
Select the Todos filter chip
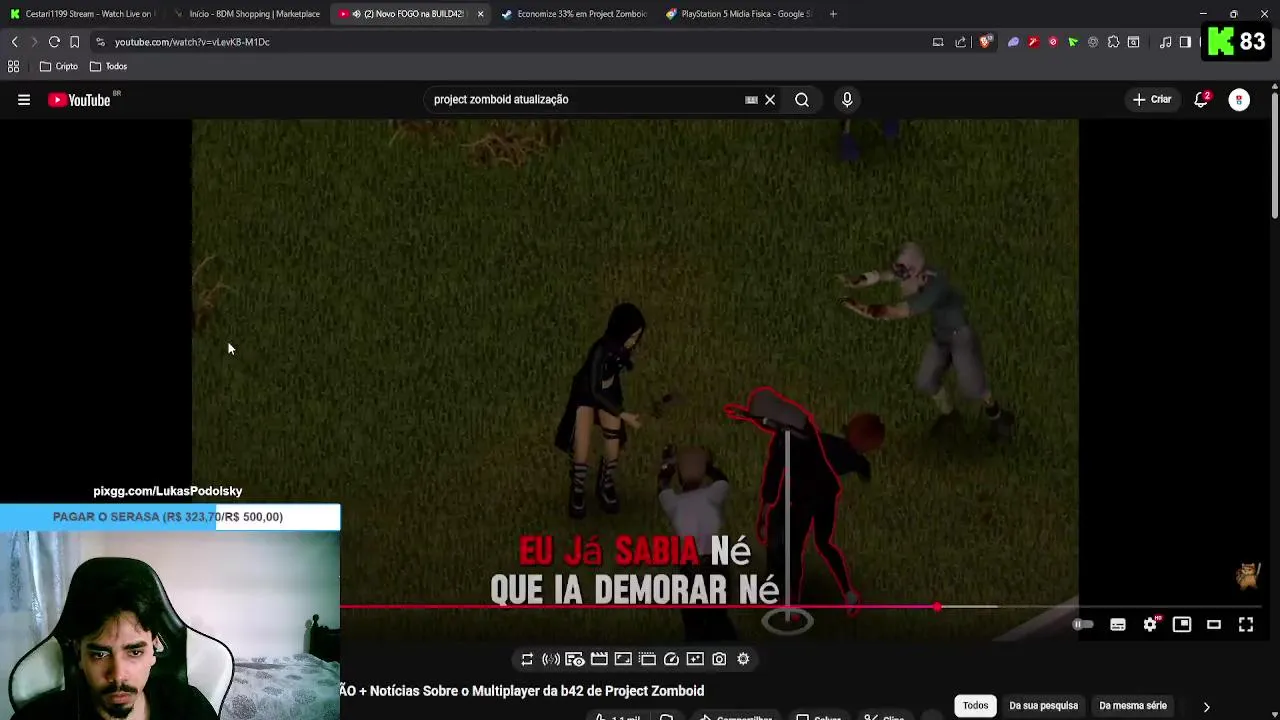975,706
